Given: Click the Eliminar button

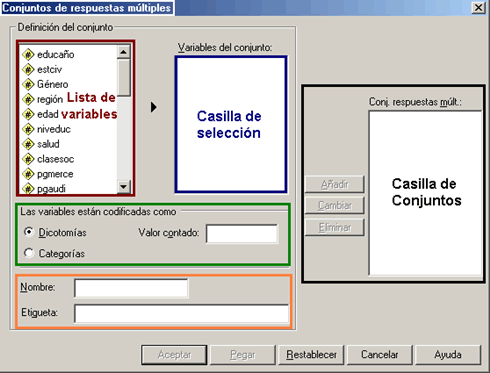Looking at the screenshot, I should (334, 227).
